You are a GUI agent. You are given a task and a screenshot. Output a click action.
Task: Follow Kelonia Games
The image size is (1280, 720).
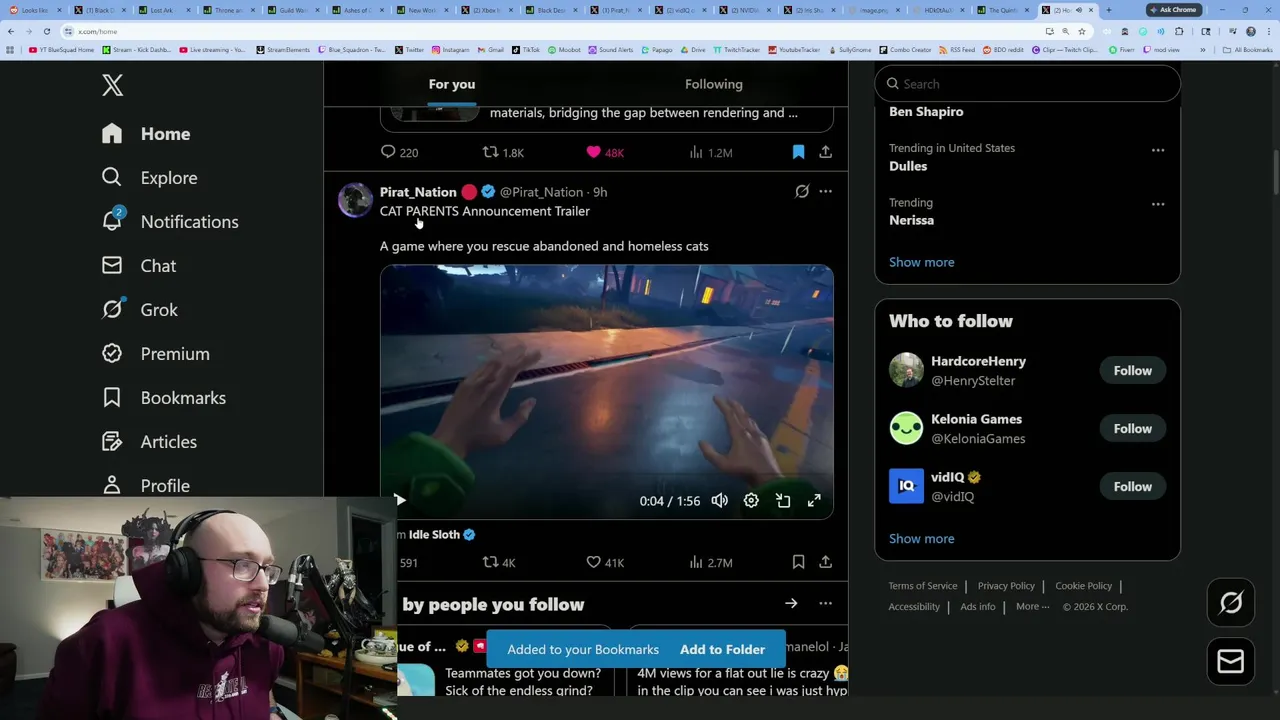click(x=1133, y=429)
